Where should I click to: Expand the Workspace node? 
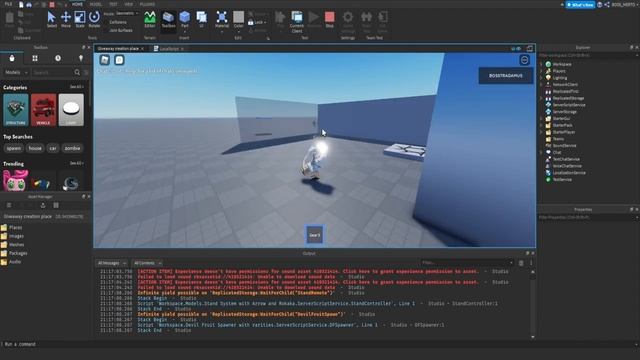tap(542, 64)
